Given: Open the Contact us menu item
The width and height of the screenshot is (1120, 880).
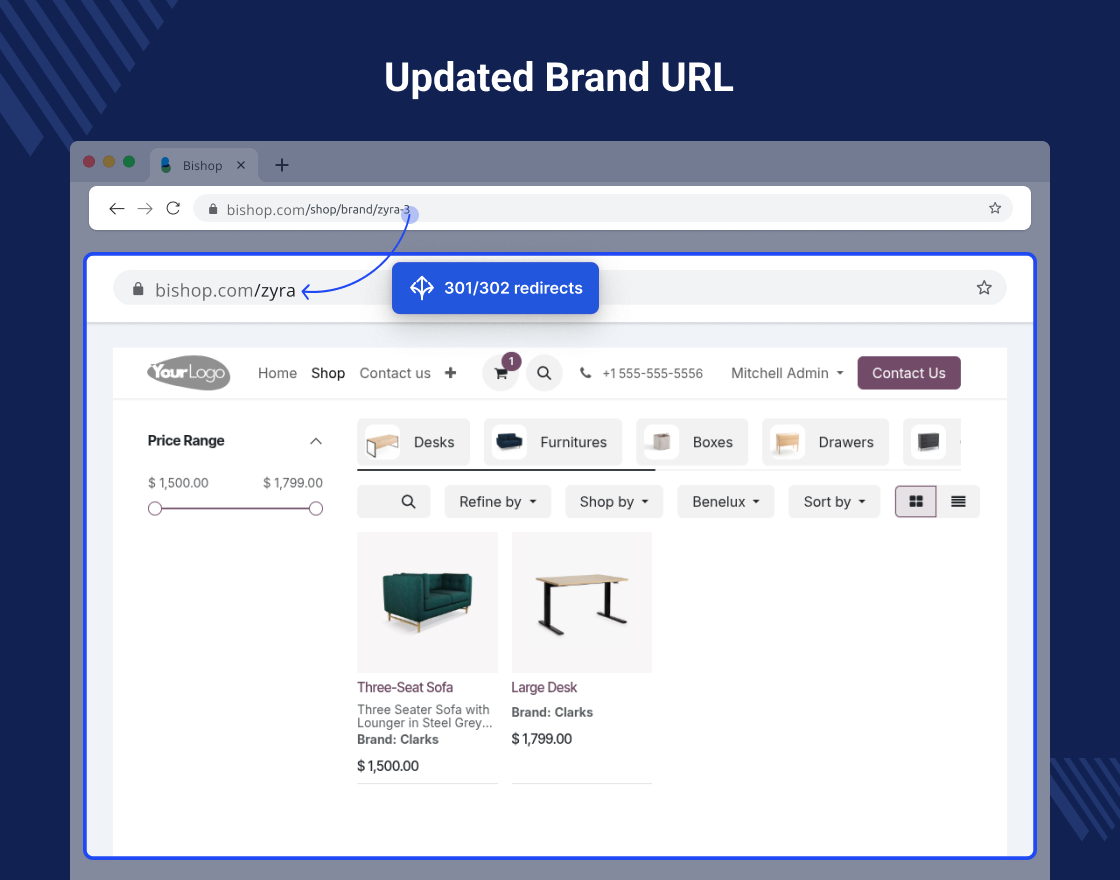Looking at the screenshot, I should tap(395, 373).
